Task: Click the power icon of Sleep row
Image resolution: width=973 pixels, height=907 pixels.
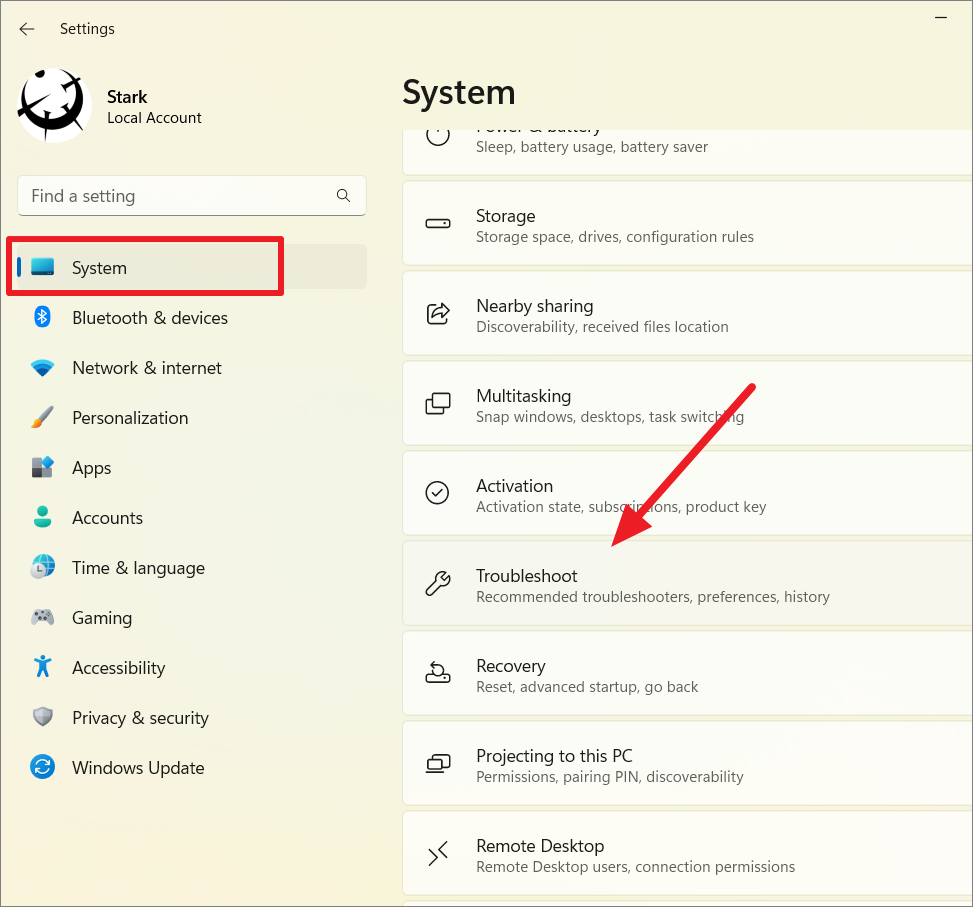Action: pos(438,135)
